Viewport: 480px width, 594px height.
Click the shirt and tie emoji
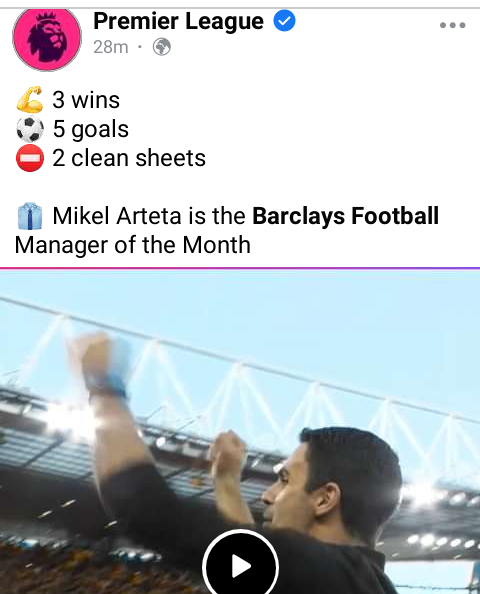[x=30, y=216]
